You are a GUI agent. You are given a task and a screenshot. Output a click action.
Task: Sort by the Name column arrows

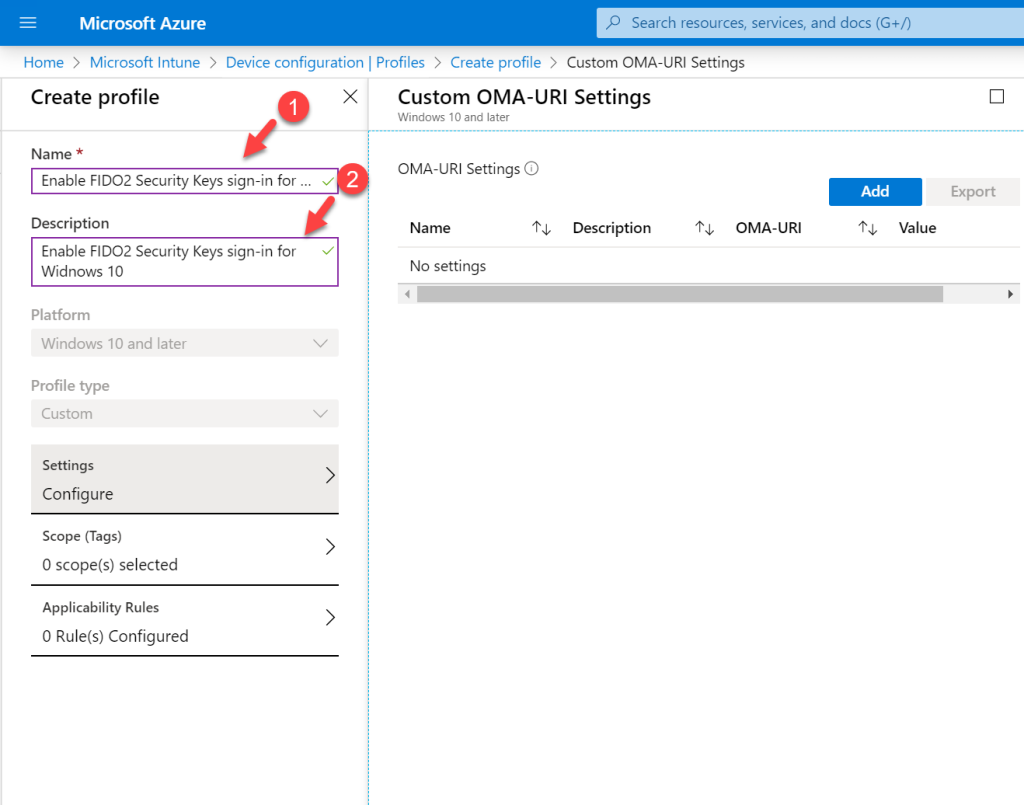click(541, 228)
